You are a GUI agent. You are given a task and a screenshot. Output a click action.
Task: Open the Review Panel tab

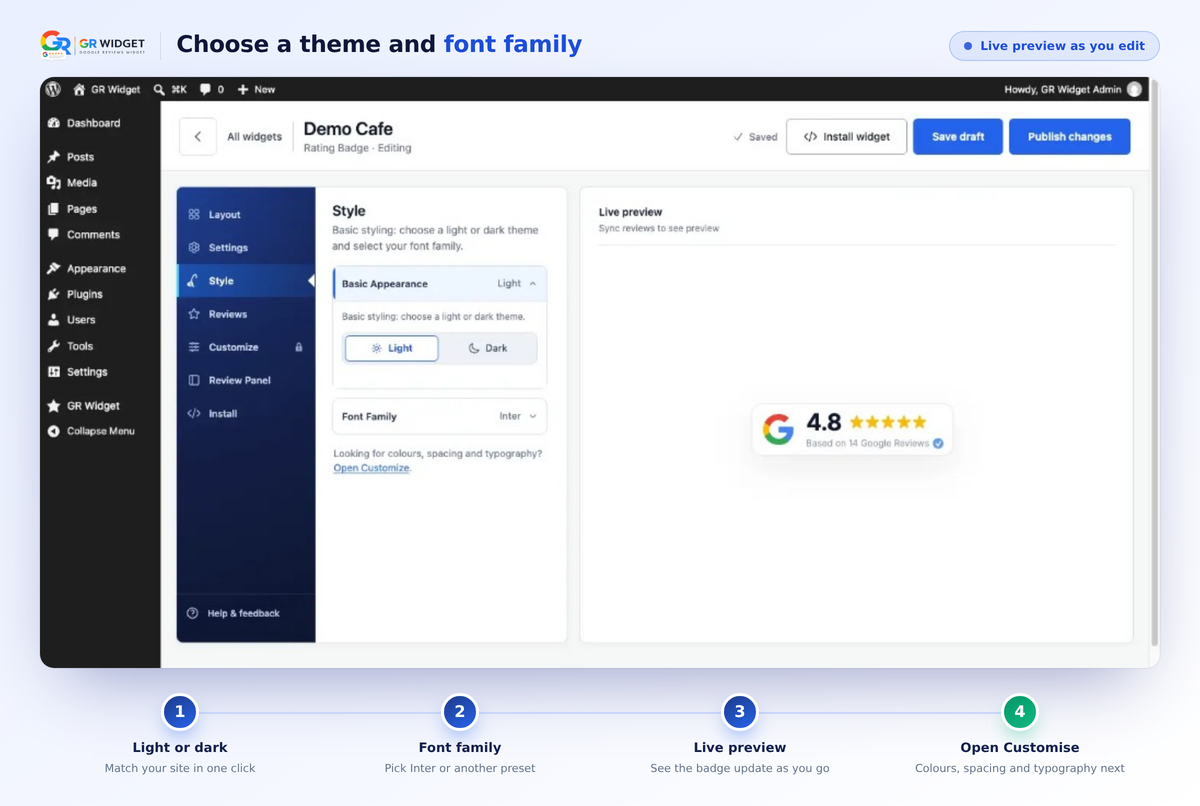pyautogui.click(x=246, y=380)
